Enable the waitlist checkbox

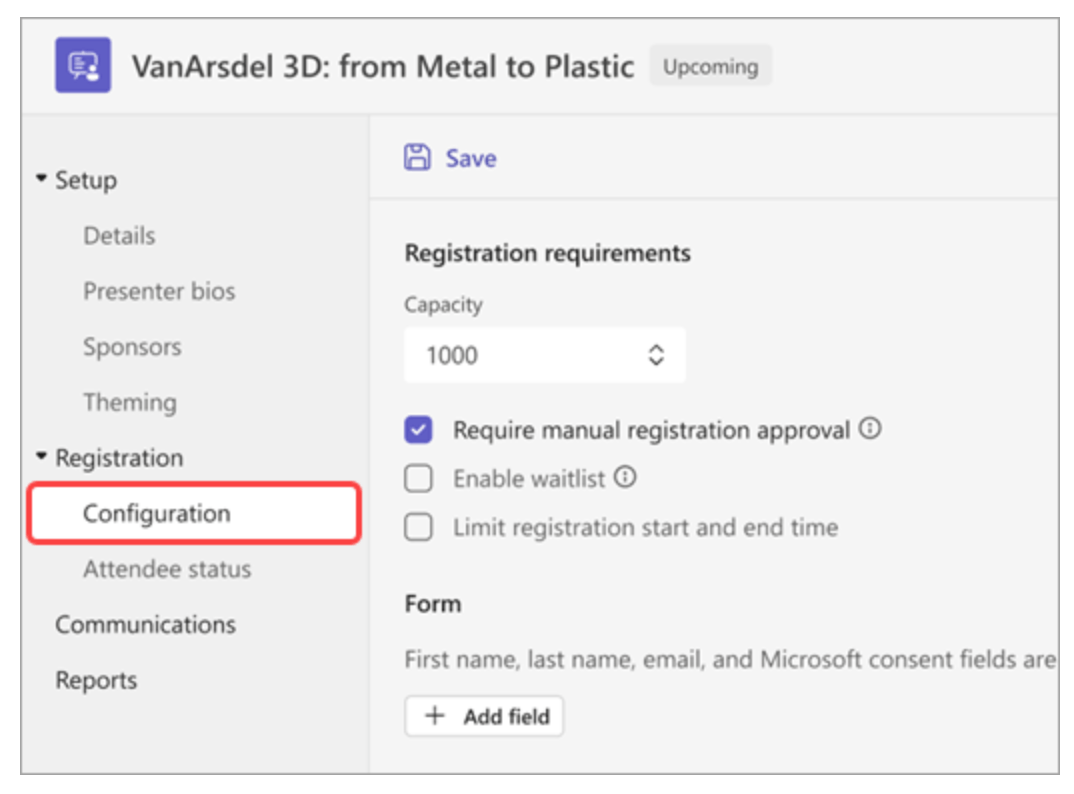click(x=418, y=478)
